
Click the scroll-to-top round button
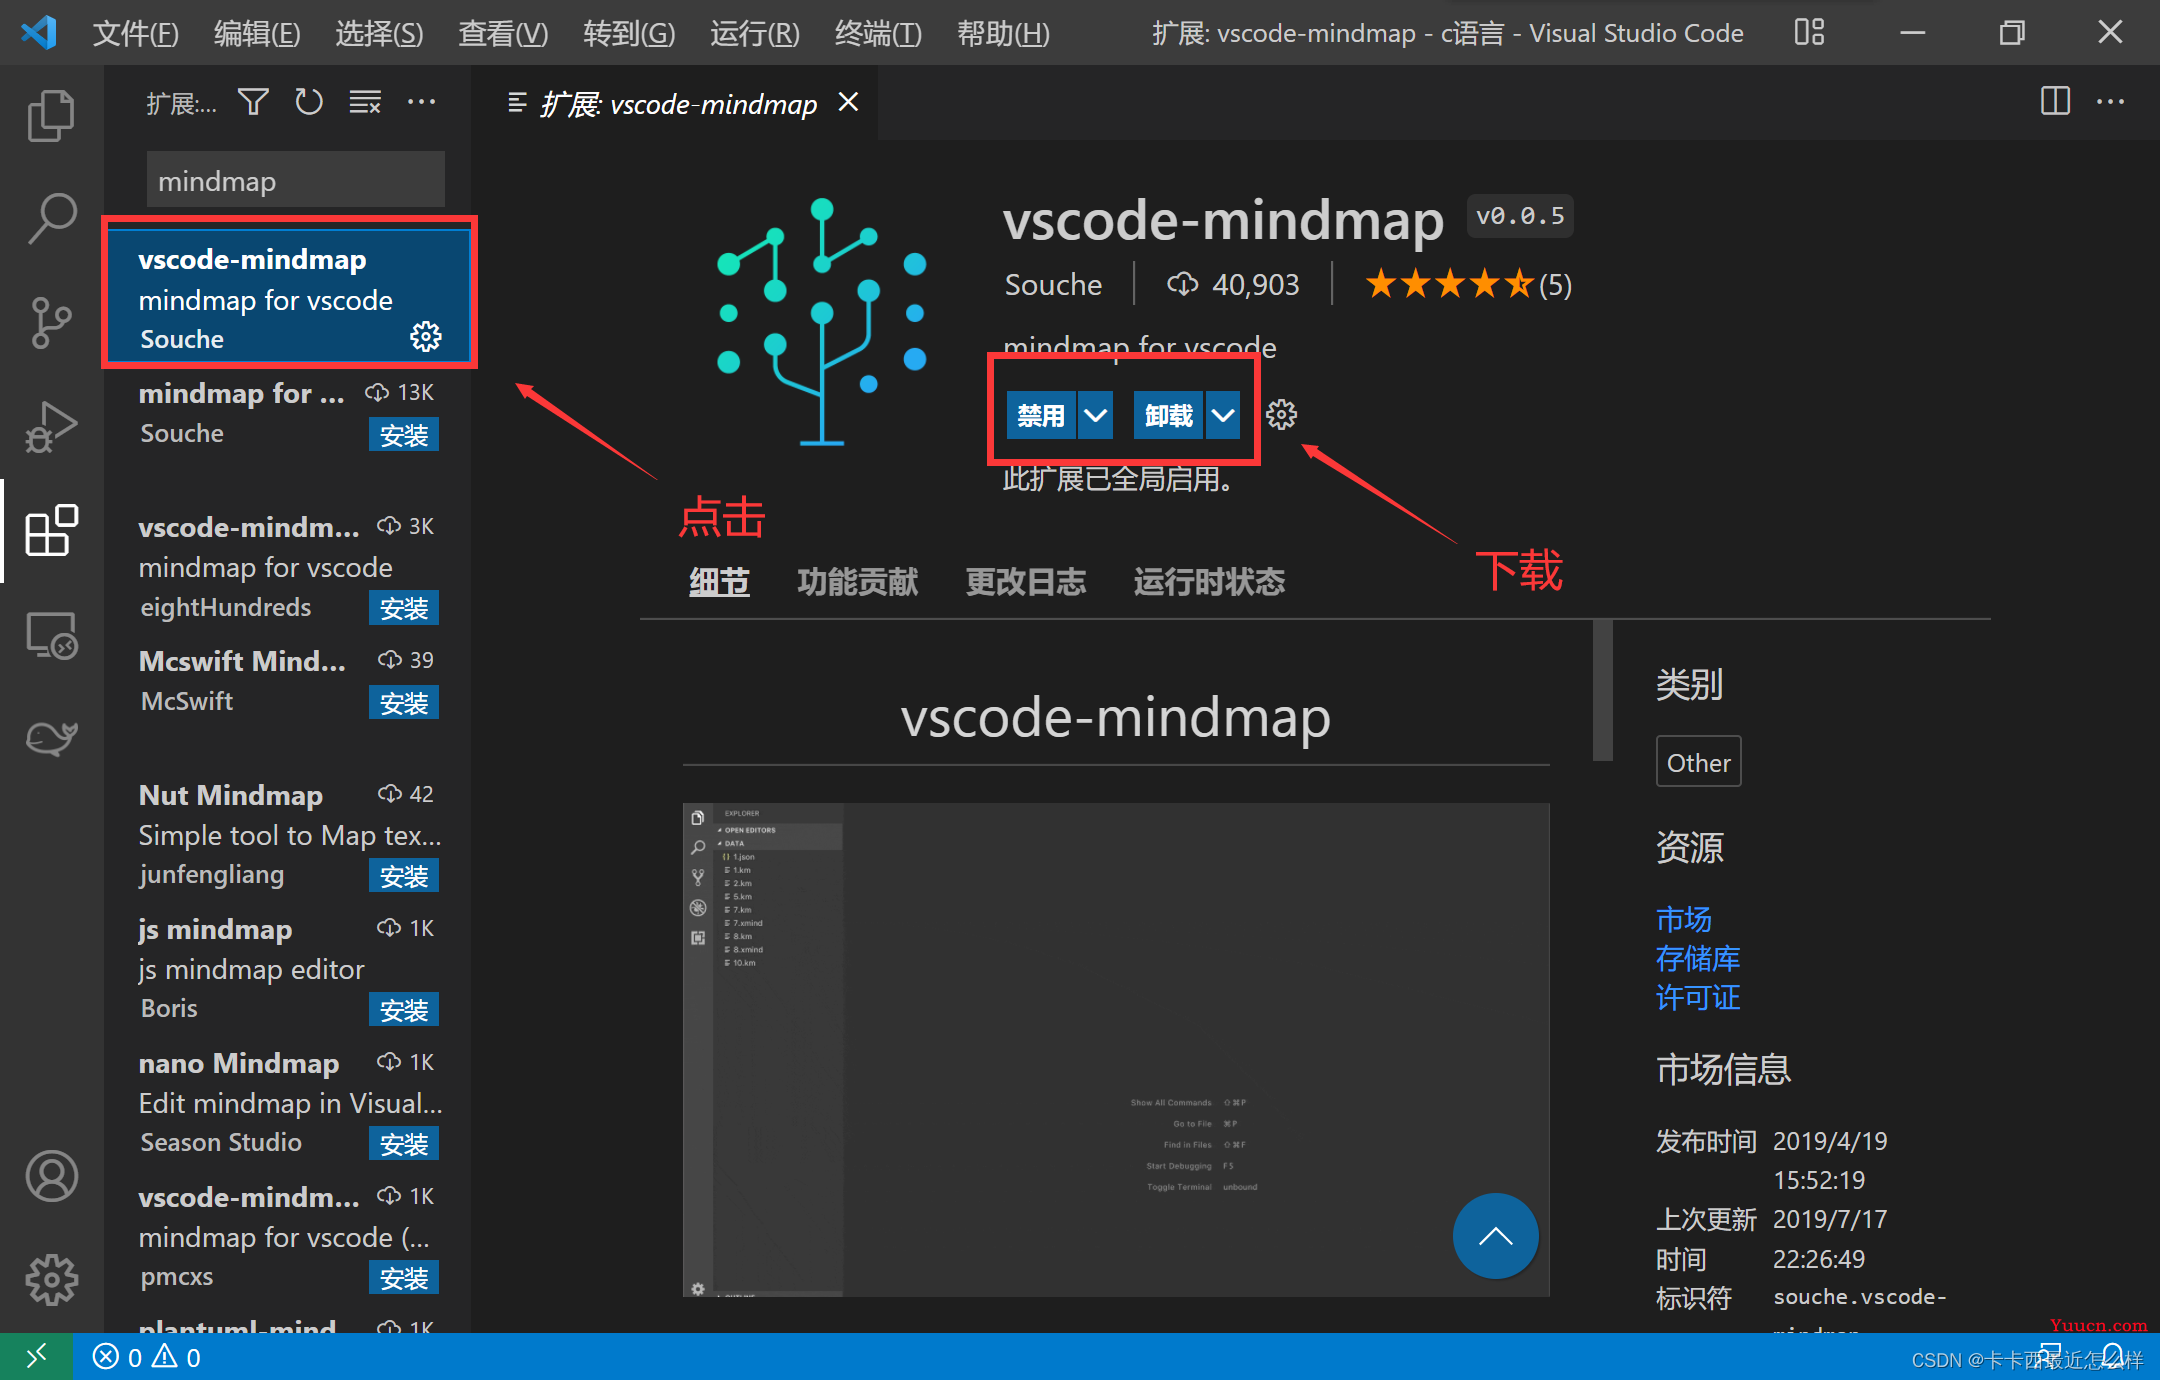[1495, 1236]
